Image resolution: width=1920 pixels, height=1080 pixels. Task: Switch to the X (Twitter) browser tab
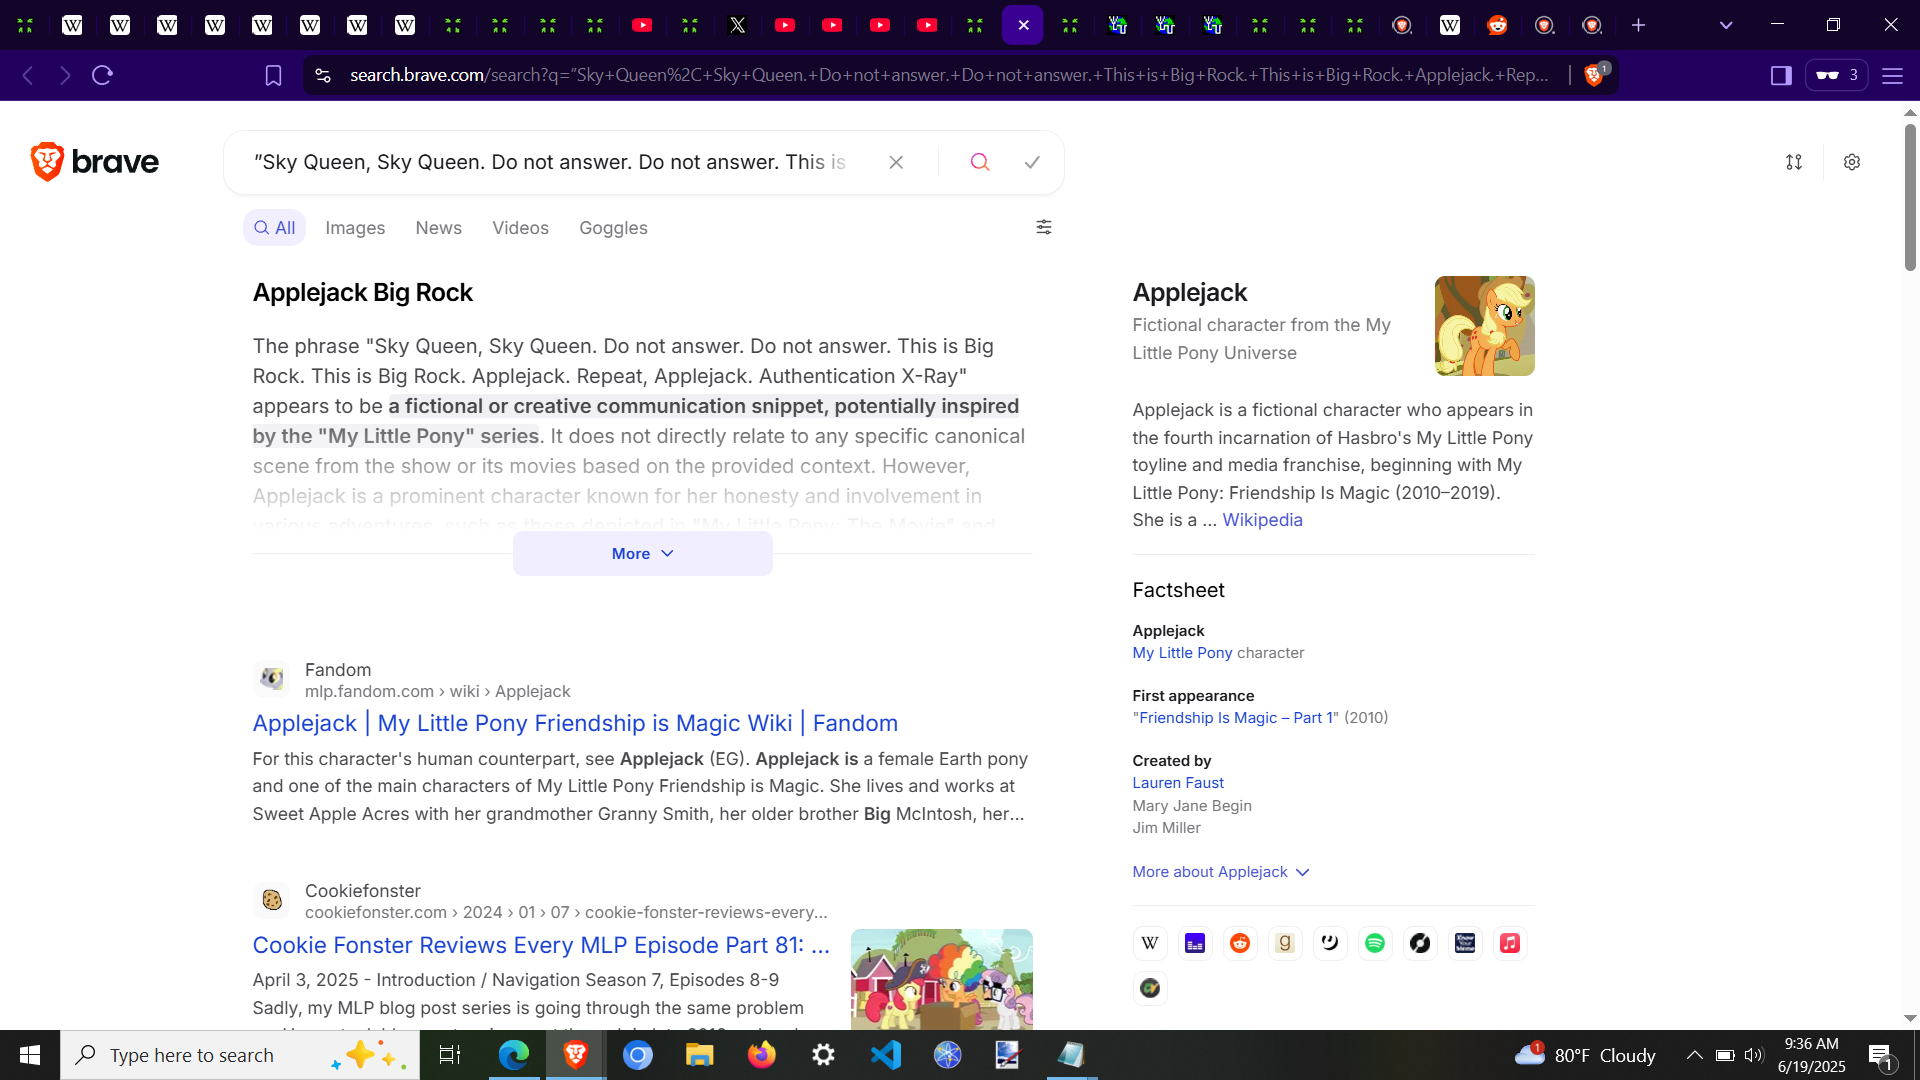738,25
